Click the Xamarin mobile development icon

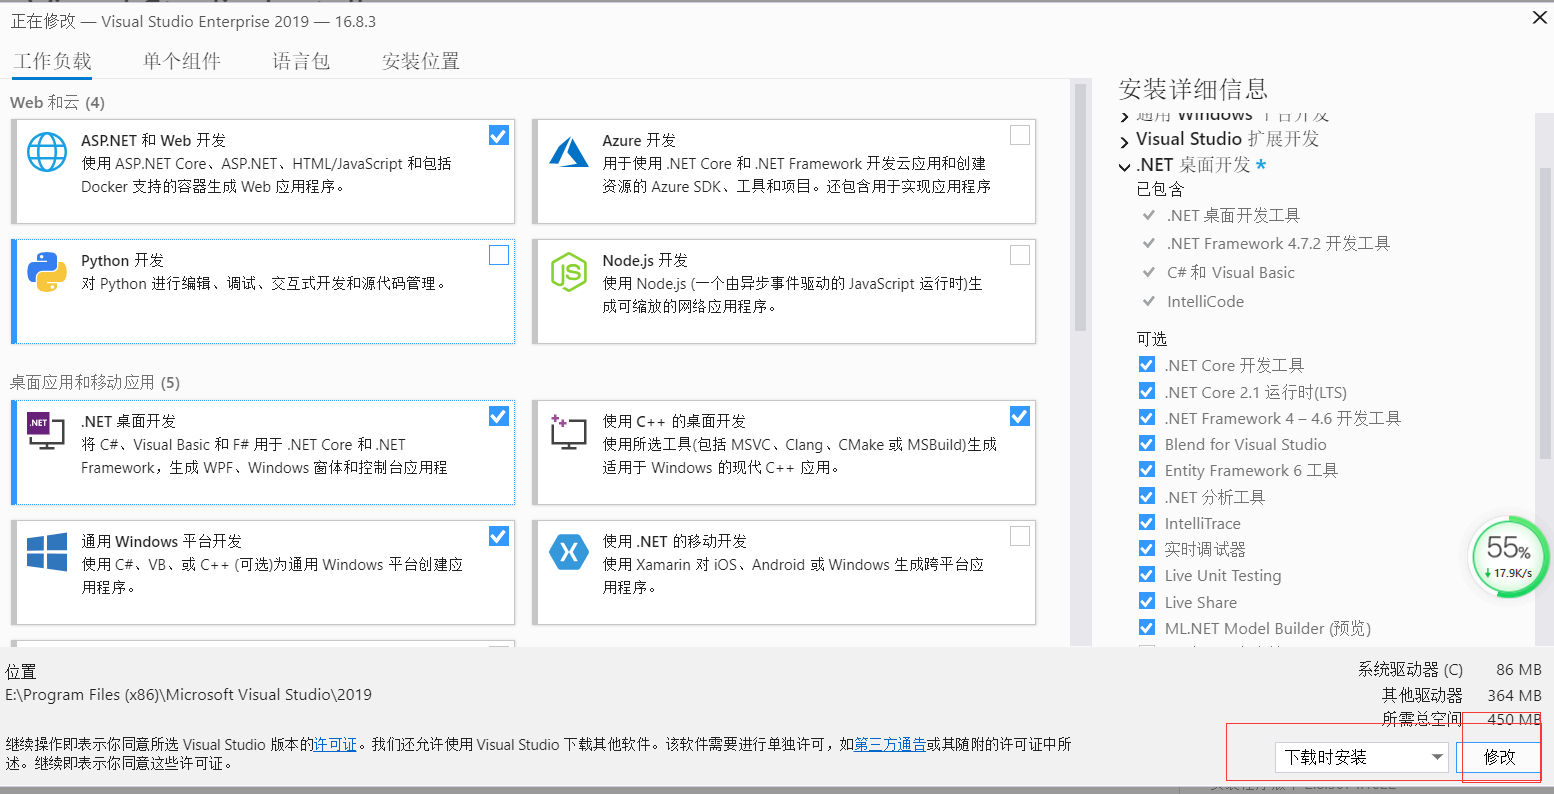tap(568, 552)
